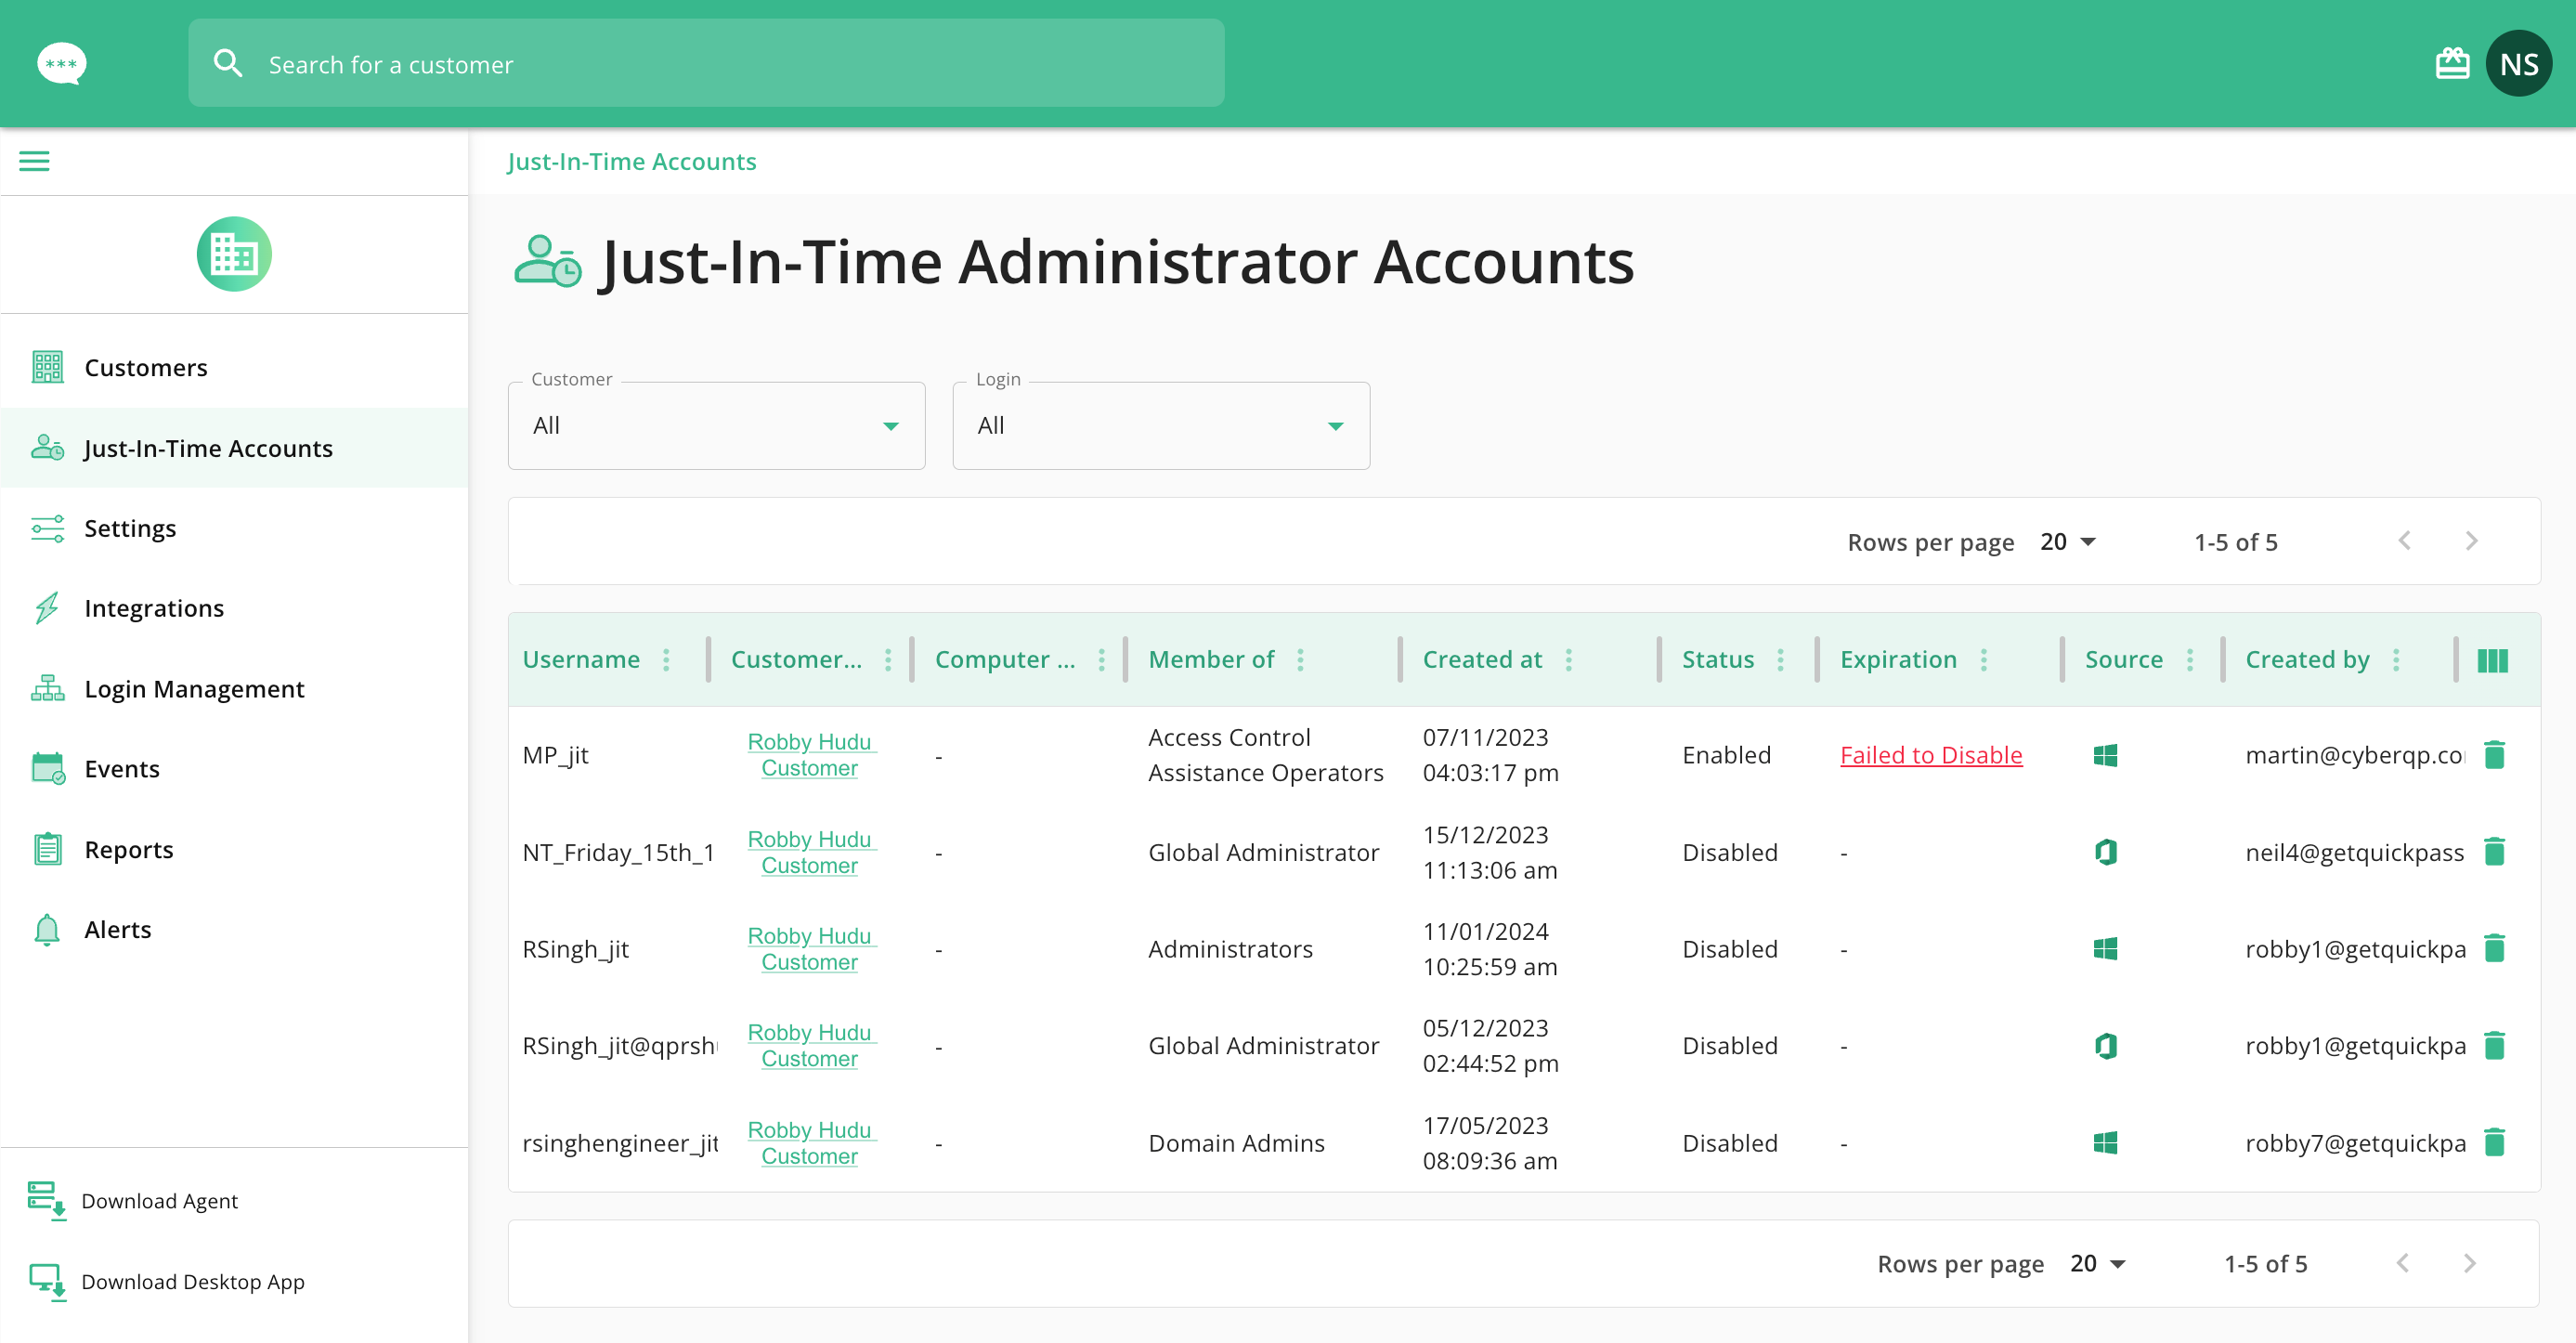Open Created by column options menu
The image size is (2576, 1343).
click(x=2396, y=660)
